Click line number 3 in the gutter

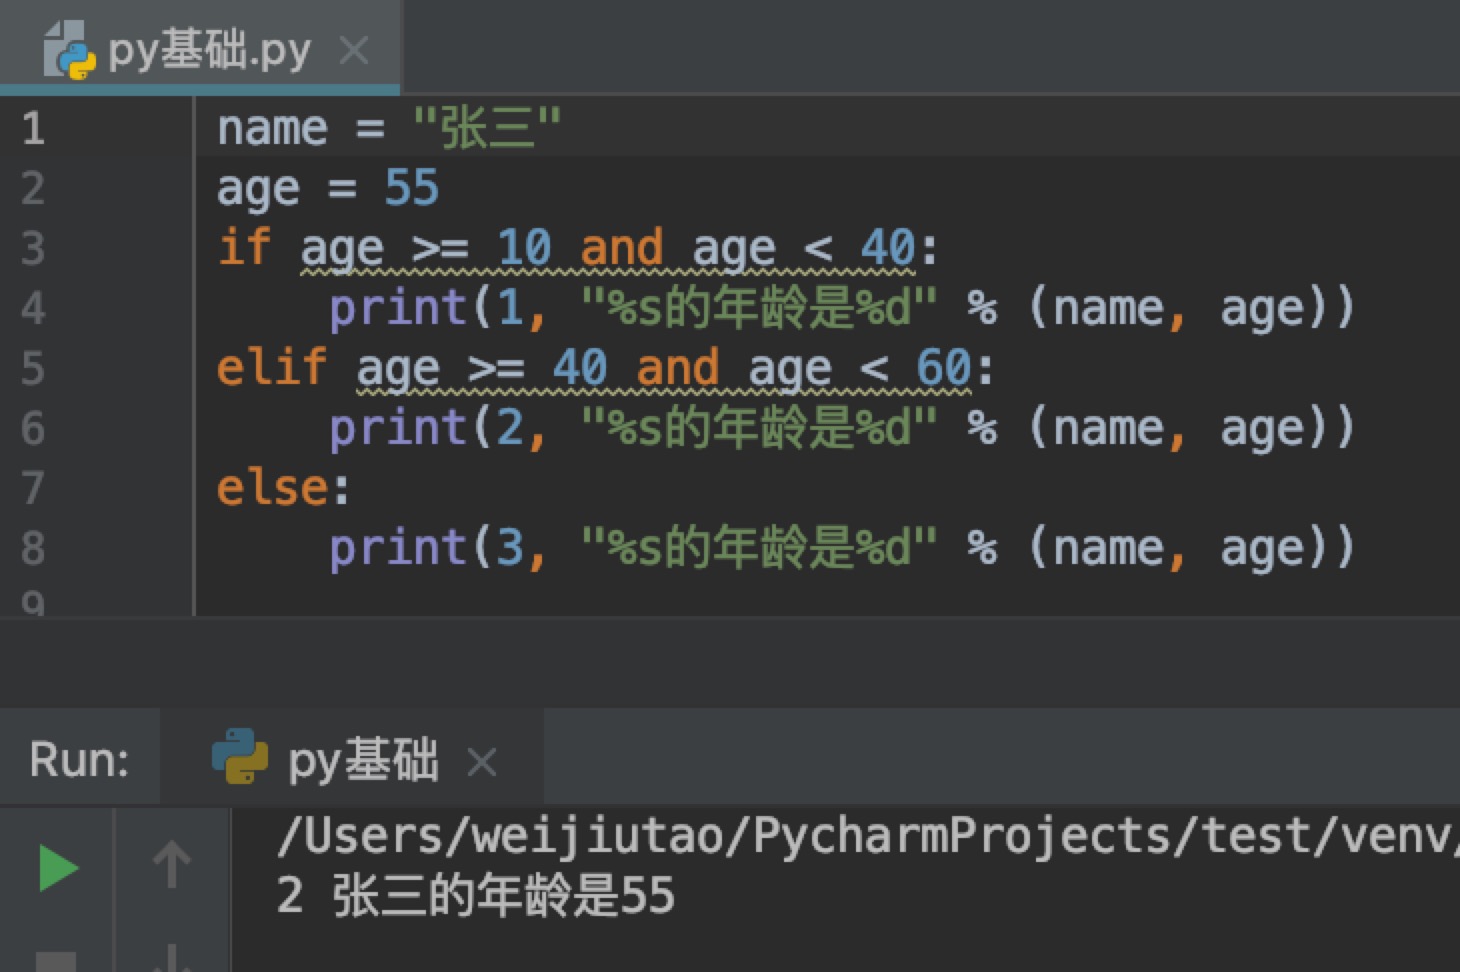pyautogui.click(x=33, y=248)
